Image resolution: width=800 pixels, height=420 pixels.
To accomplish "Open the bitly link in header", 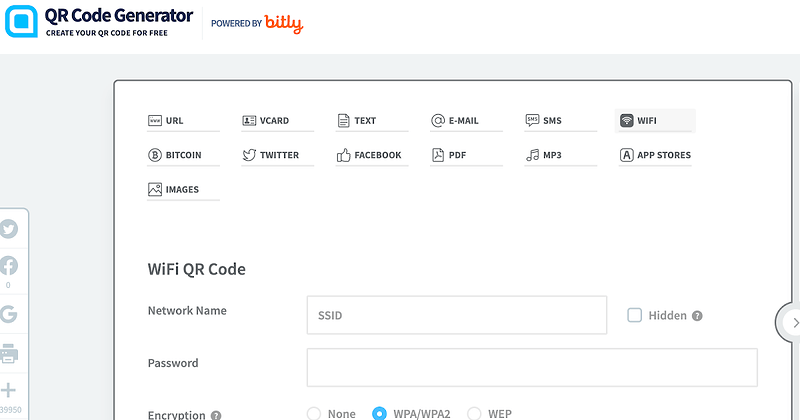I will [284, 24].
